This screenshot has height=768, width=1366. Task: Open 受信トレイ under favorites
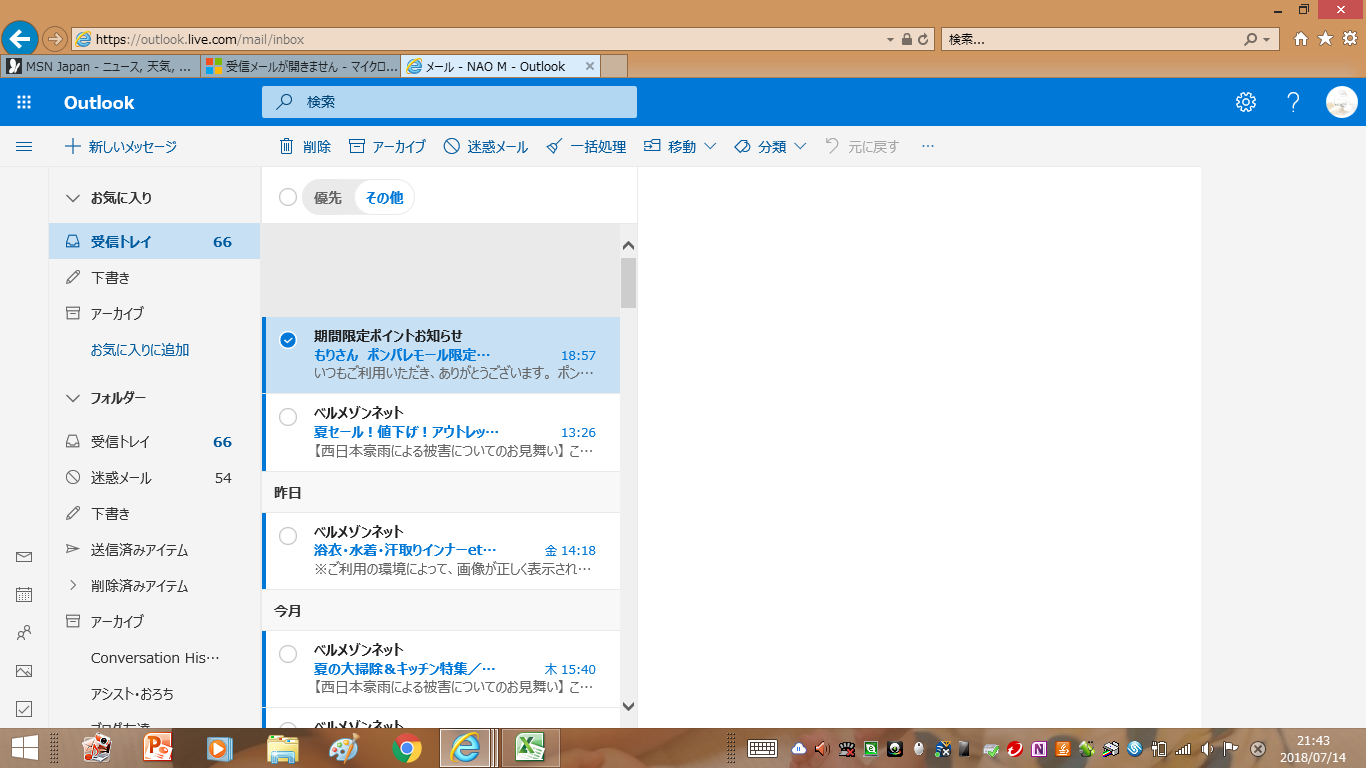pyautogui.click(x=154, y=242)
